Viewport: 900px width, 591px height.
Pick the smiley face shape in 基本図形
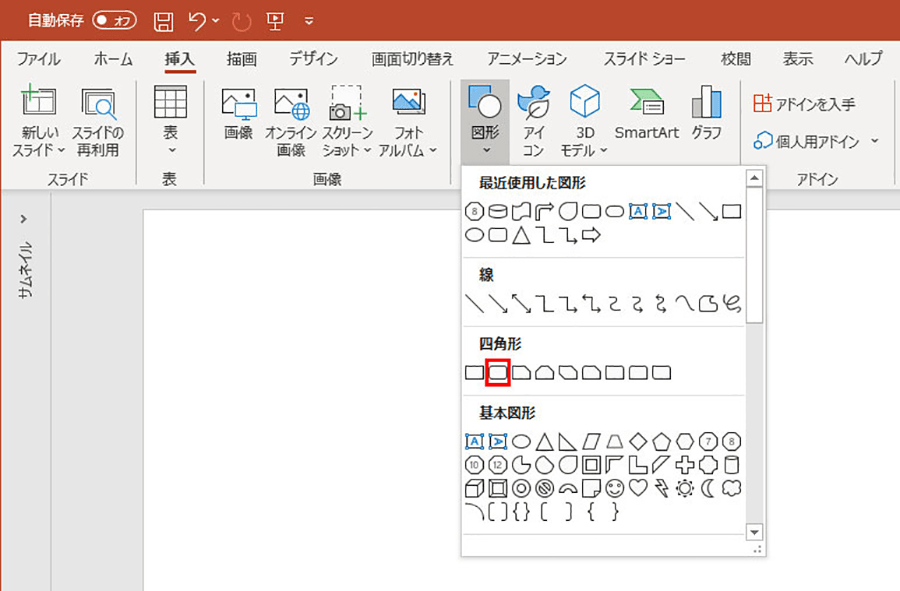615,489
